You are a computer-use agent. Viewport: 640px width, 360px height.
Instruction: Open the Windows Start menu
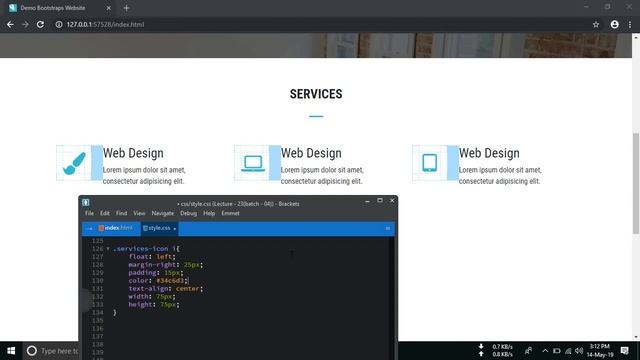coord(11,351)
